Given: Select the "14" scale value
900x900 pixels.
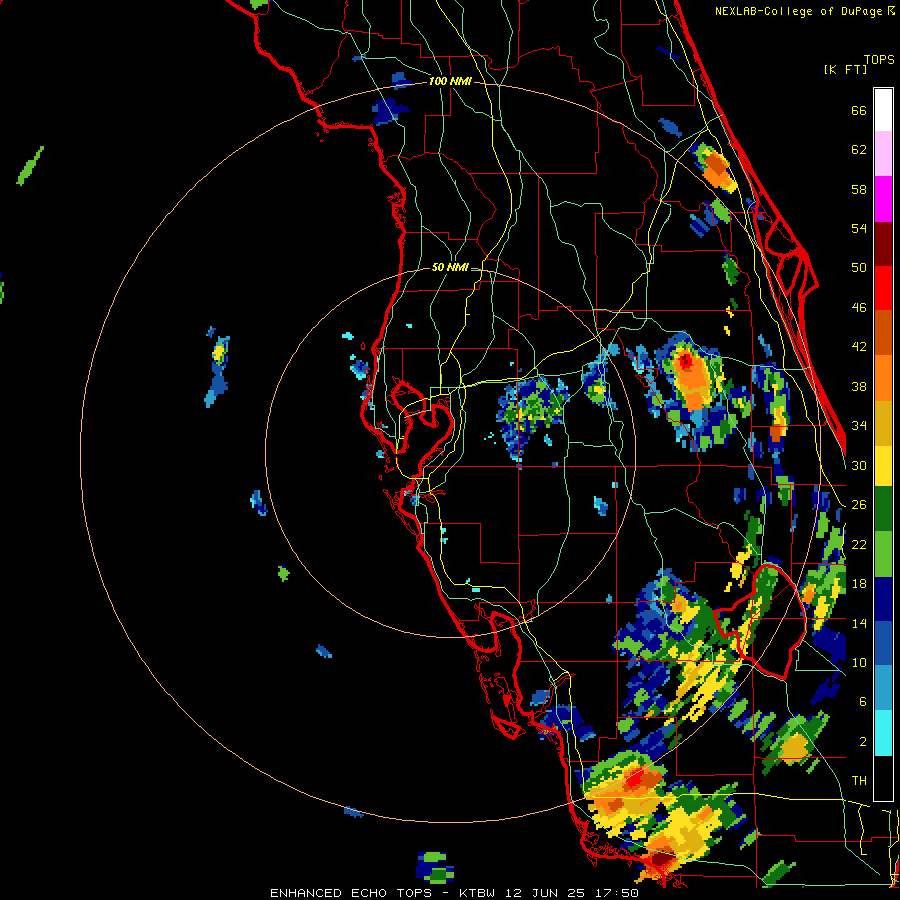Looking at the screenshot, I should tap(859, 623).
